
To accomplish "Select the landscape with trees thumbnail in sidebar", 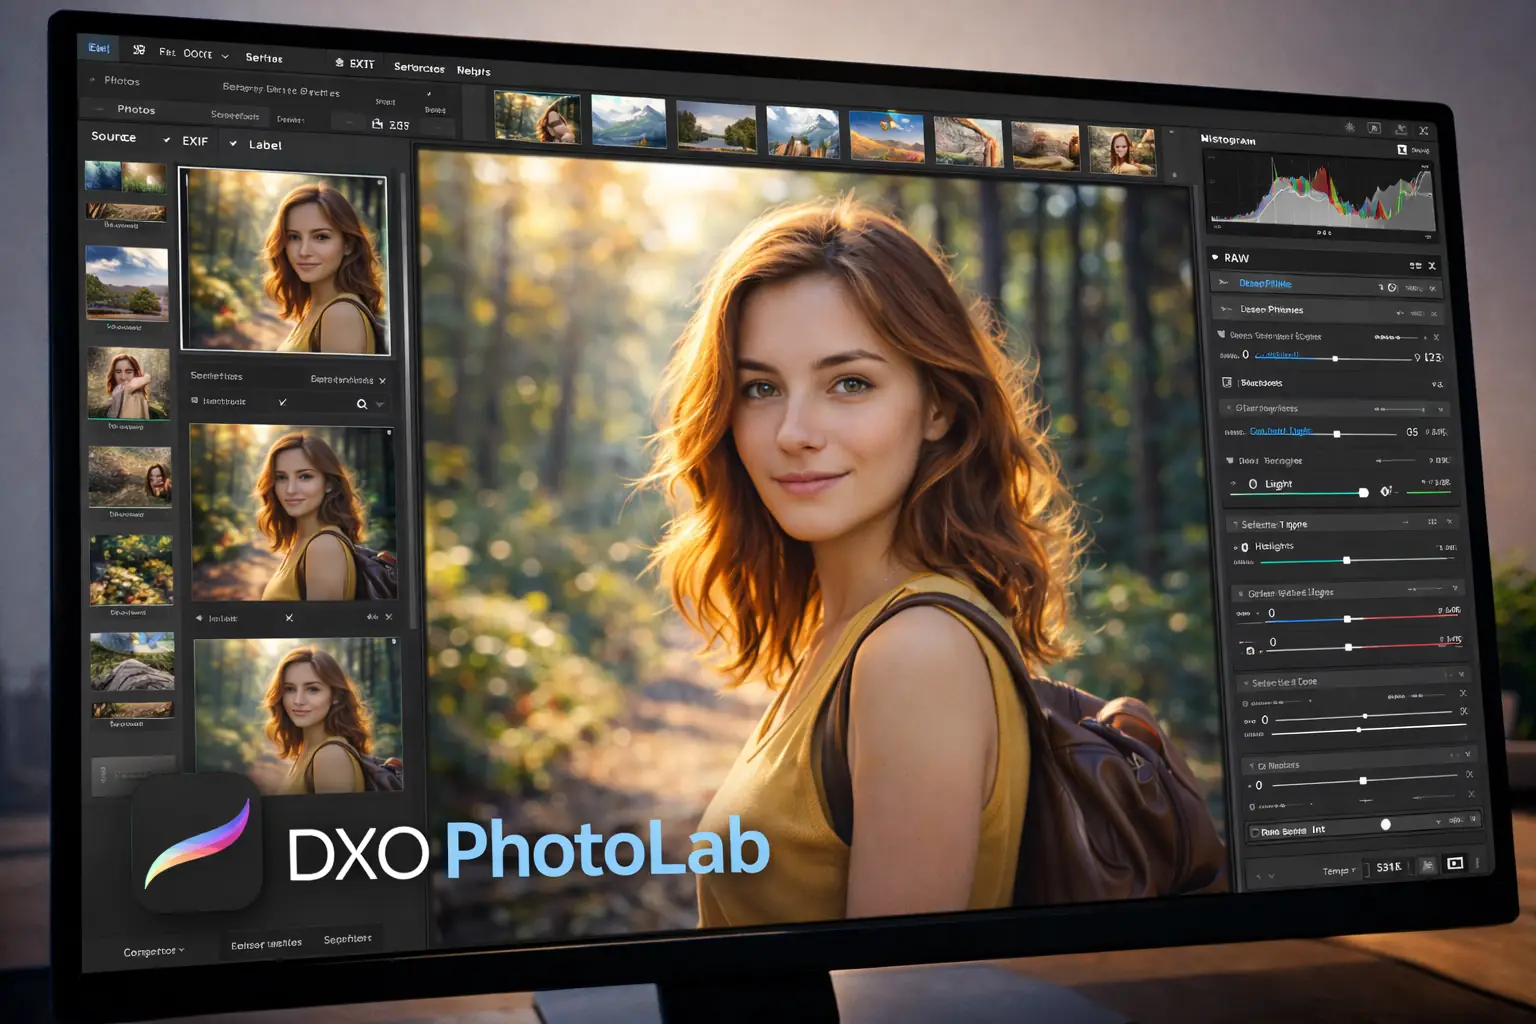I will tap(127, 283).
